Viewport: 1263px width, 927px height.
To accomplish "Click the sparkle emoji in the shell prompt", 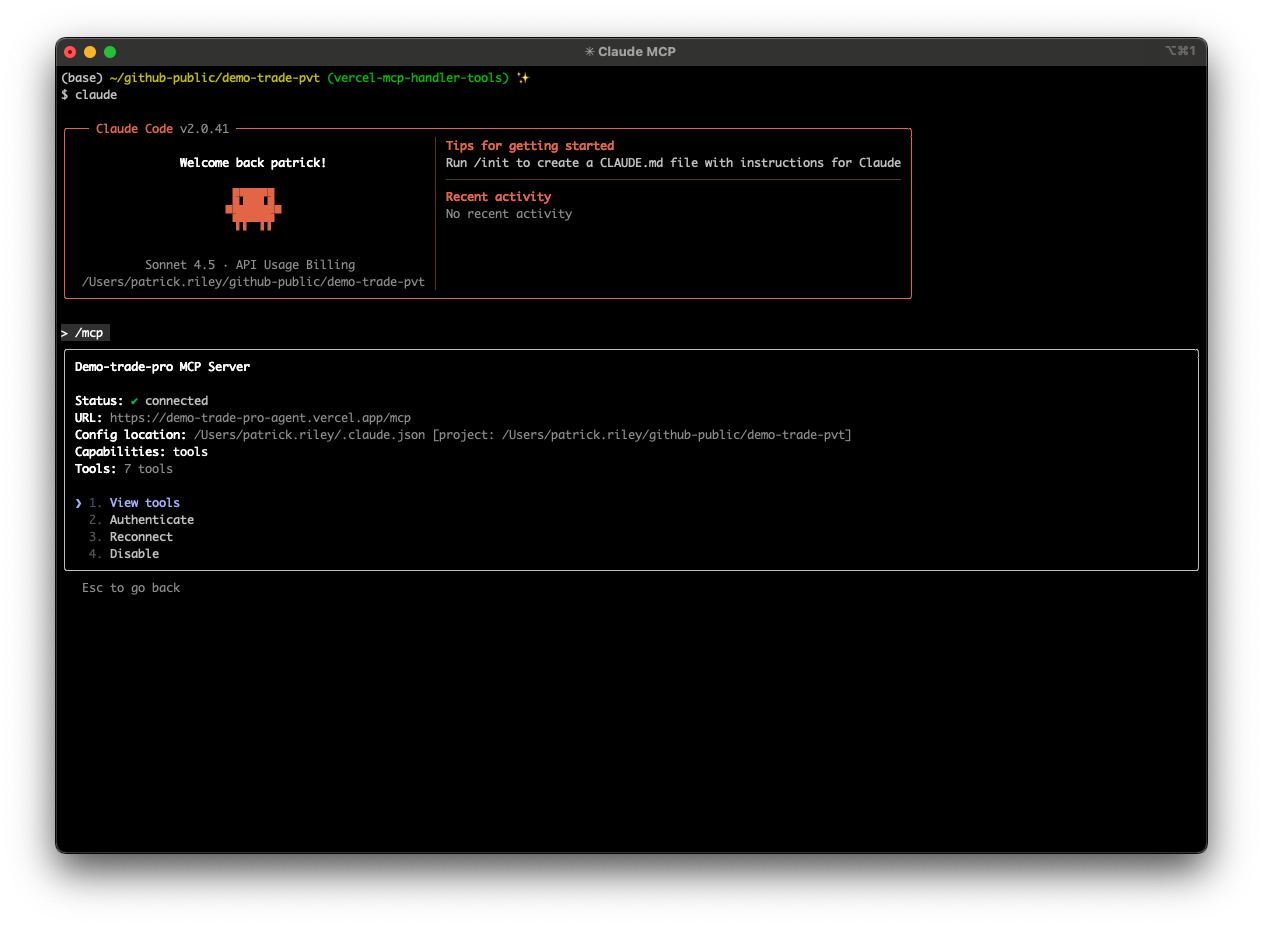I will [522, 78].
